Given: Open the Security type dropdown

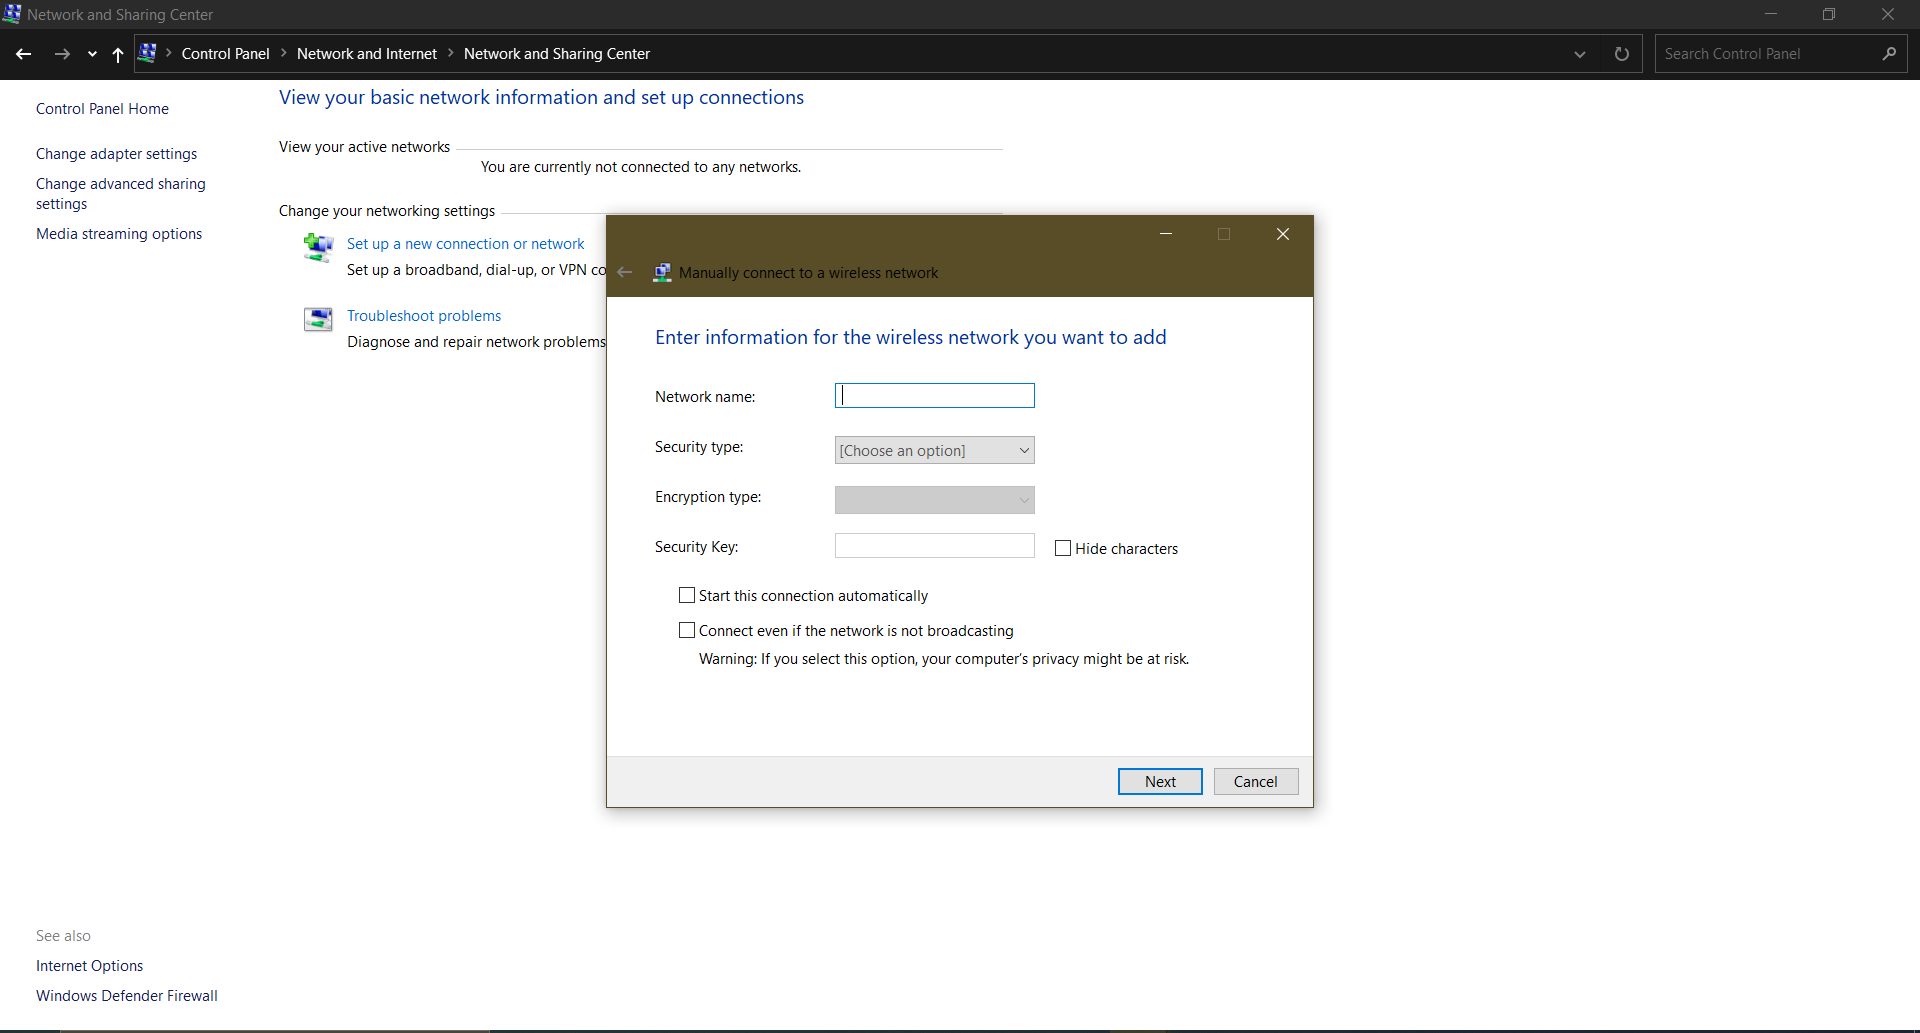Looking at the screenshot, I should tap(935, 450).
